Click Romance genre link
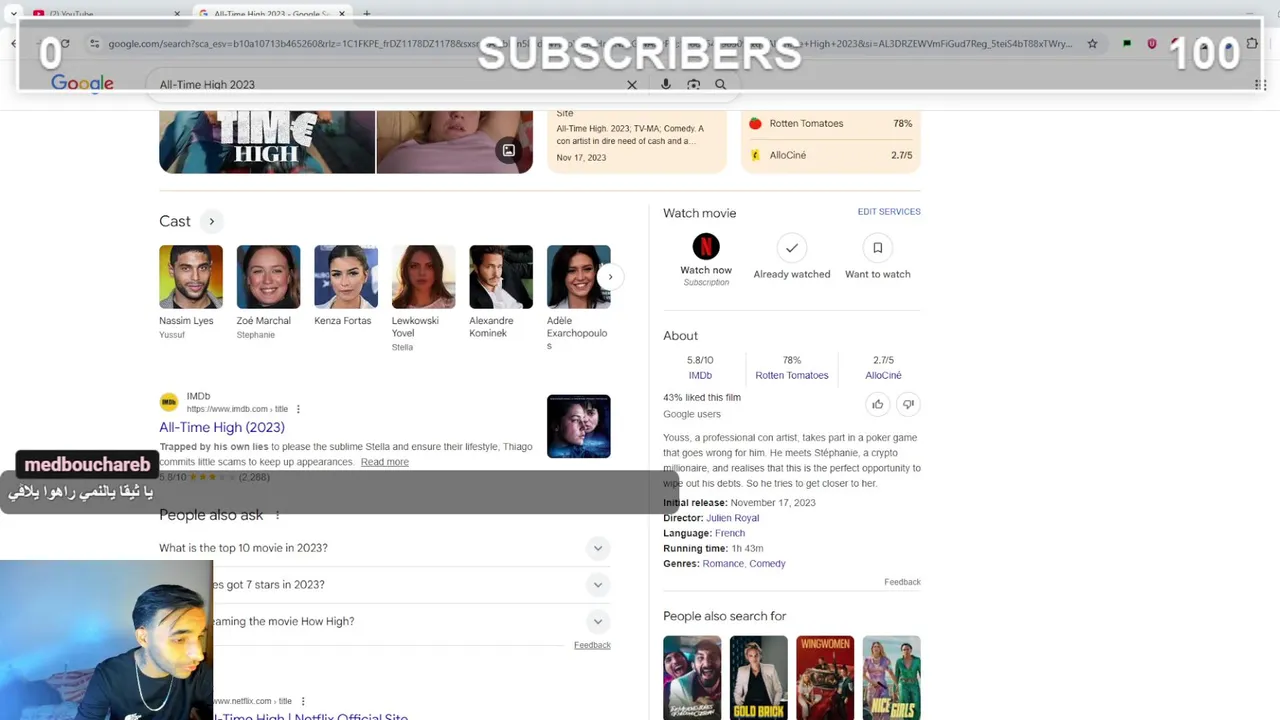Screen dimensions: 1280x720 [x=723, y=564]
